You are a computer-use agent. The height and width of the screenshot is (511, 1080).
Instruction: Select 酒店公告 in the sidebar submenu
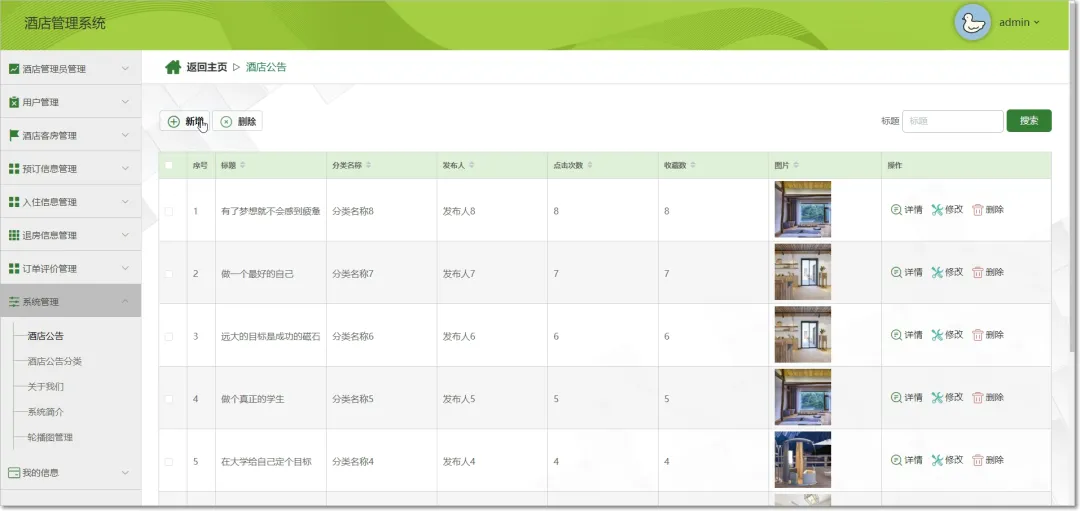click(45, 336)
